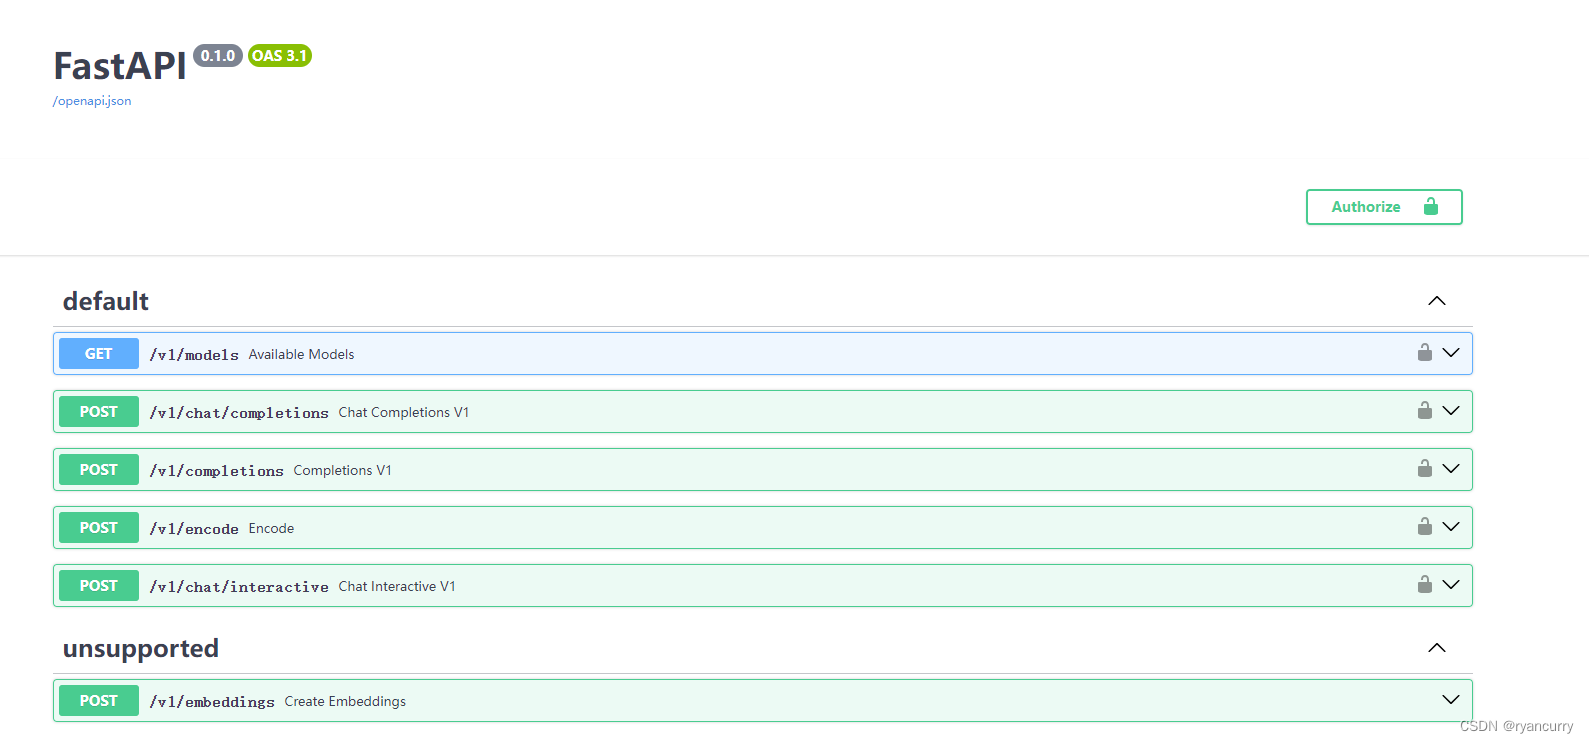Click the Create Embeddings description

coord(345,701)
